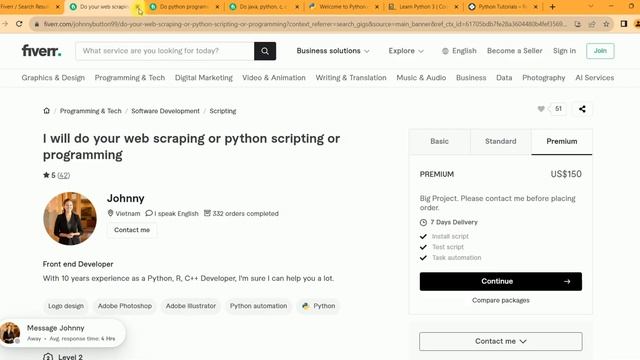The height and width of the screenshot is (360, 640).
Task: Click Contact me beside Johnny's photo
Action: (x=132, y=230)
